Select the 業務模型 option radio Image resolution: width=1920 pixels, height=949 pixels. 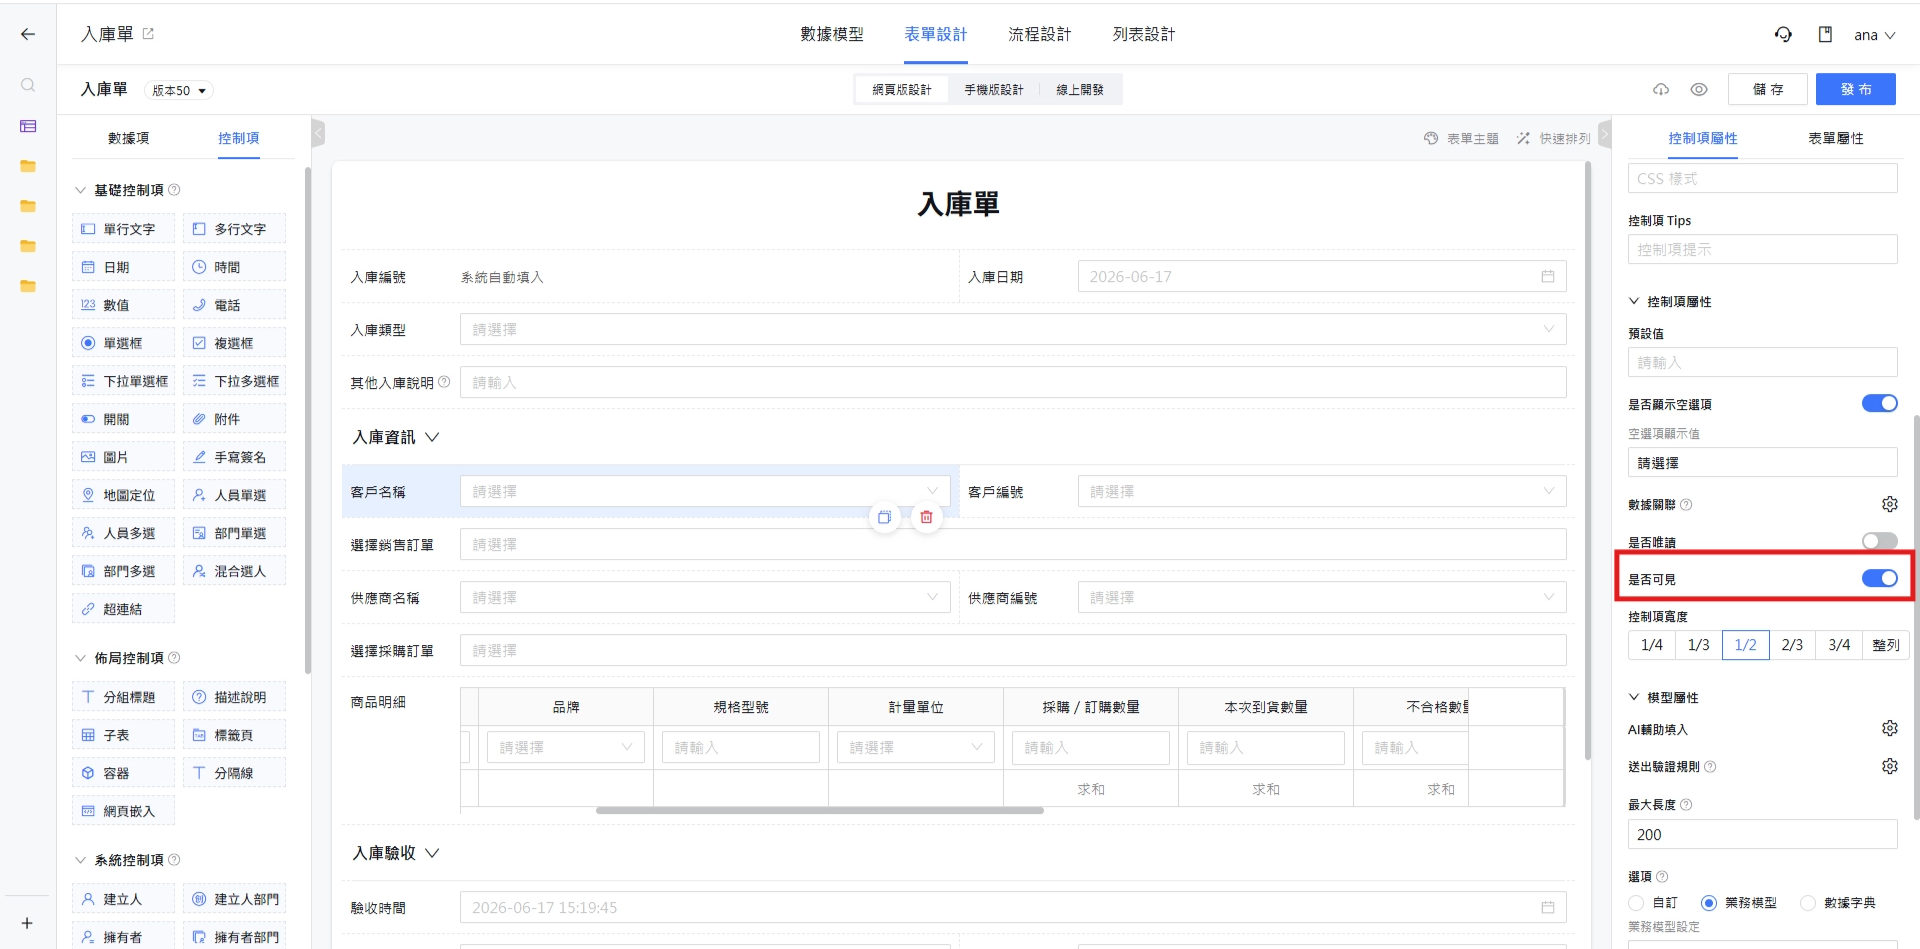coord(1709,903)
